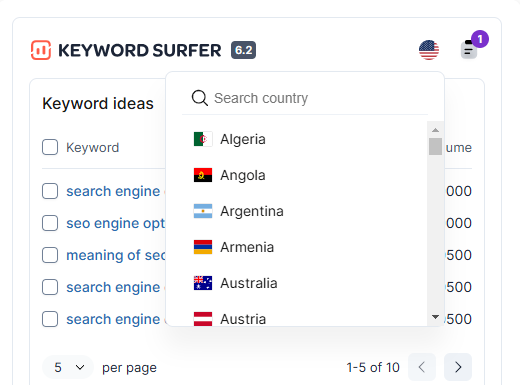520x385 pixels.
Task: Select the Argentina flag icon
Action: (203, 211)
